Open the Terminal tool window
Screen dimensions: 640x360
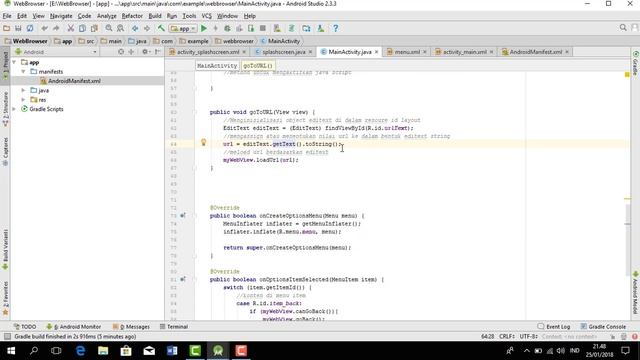point(174,327)
